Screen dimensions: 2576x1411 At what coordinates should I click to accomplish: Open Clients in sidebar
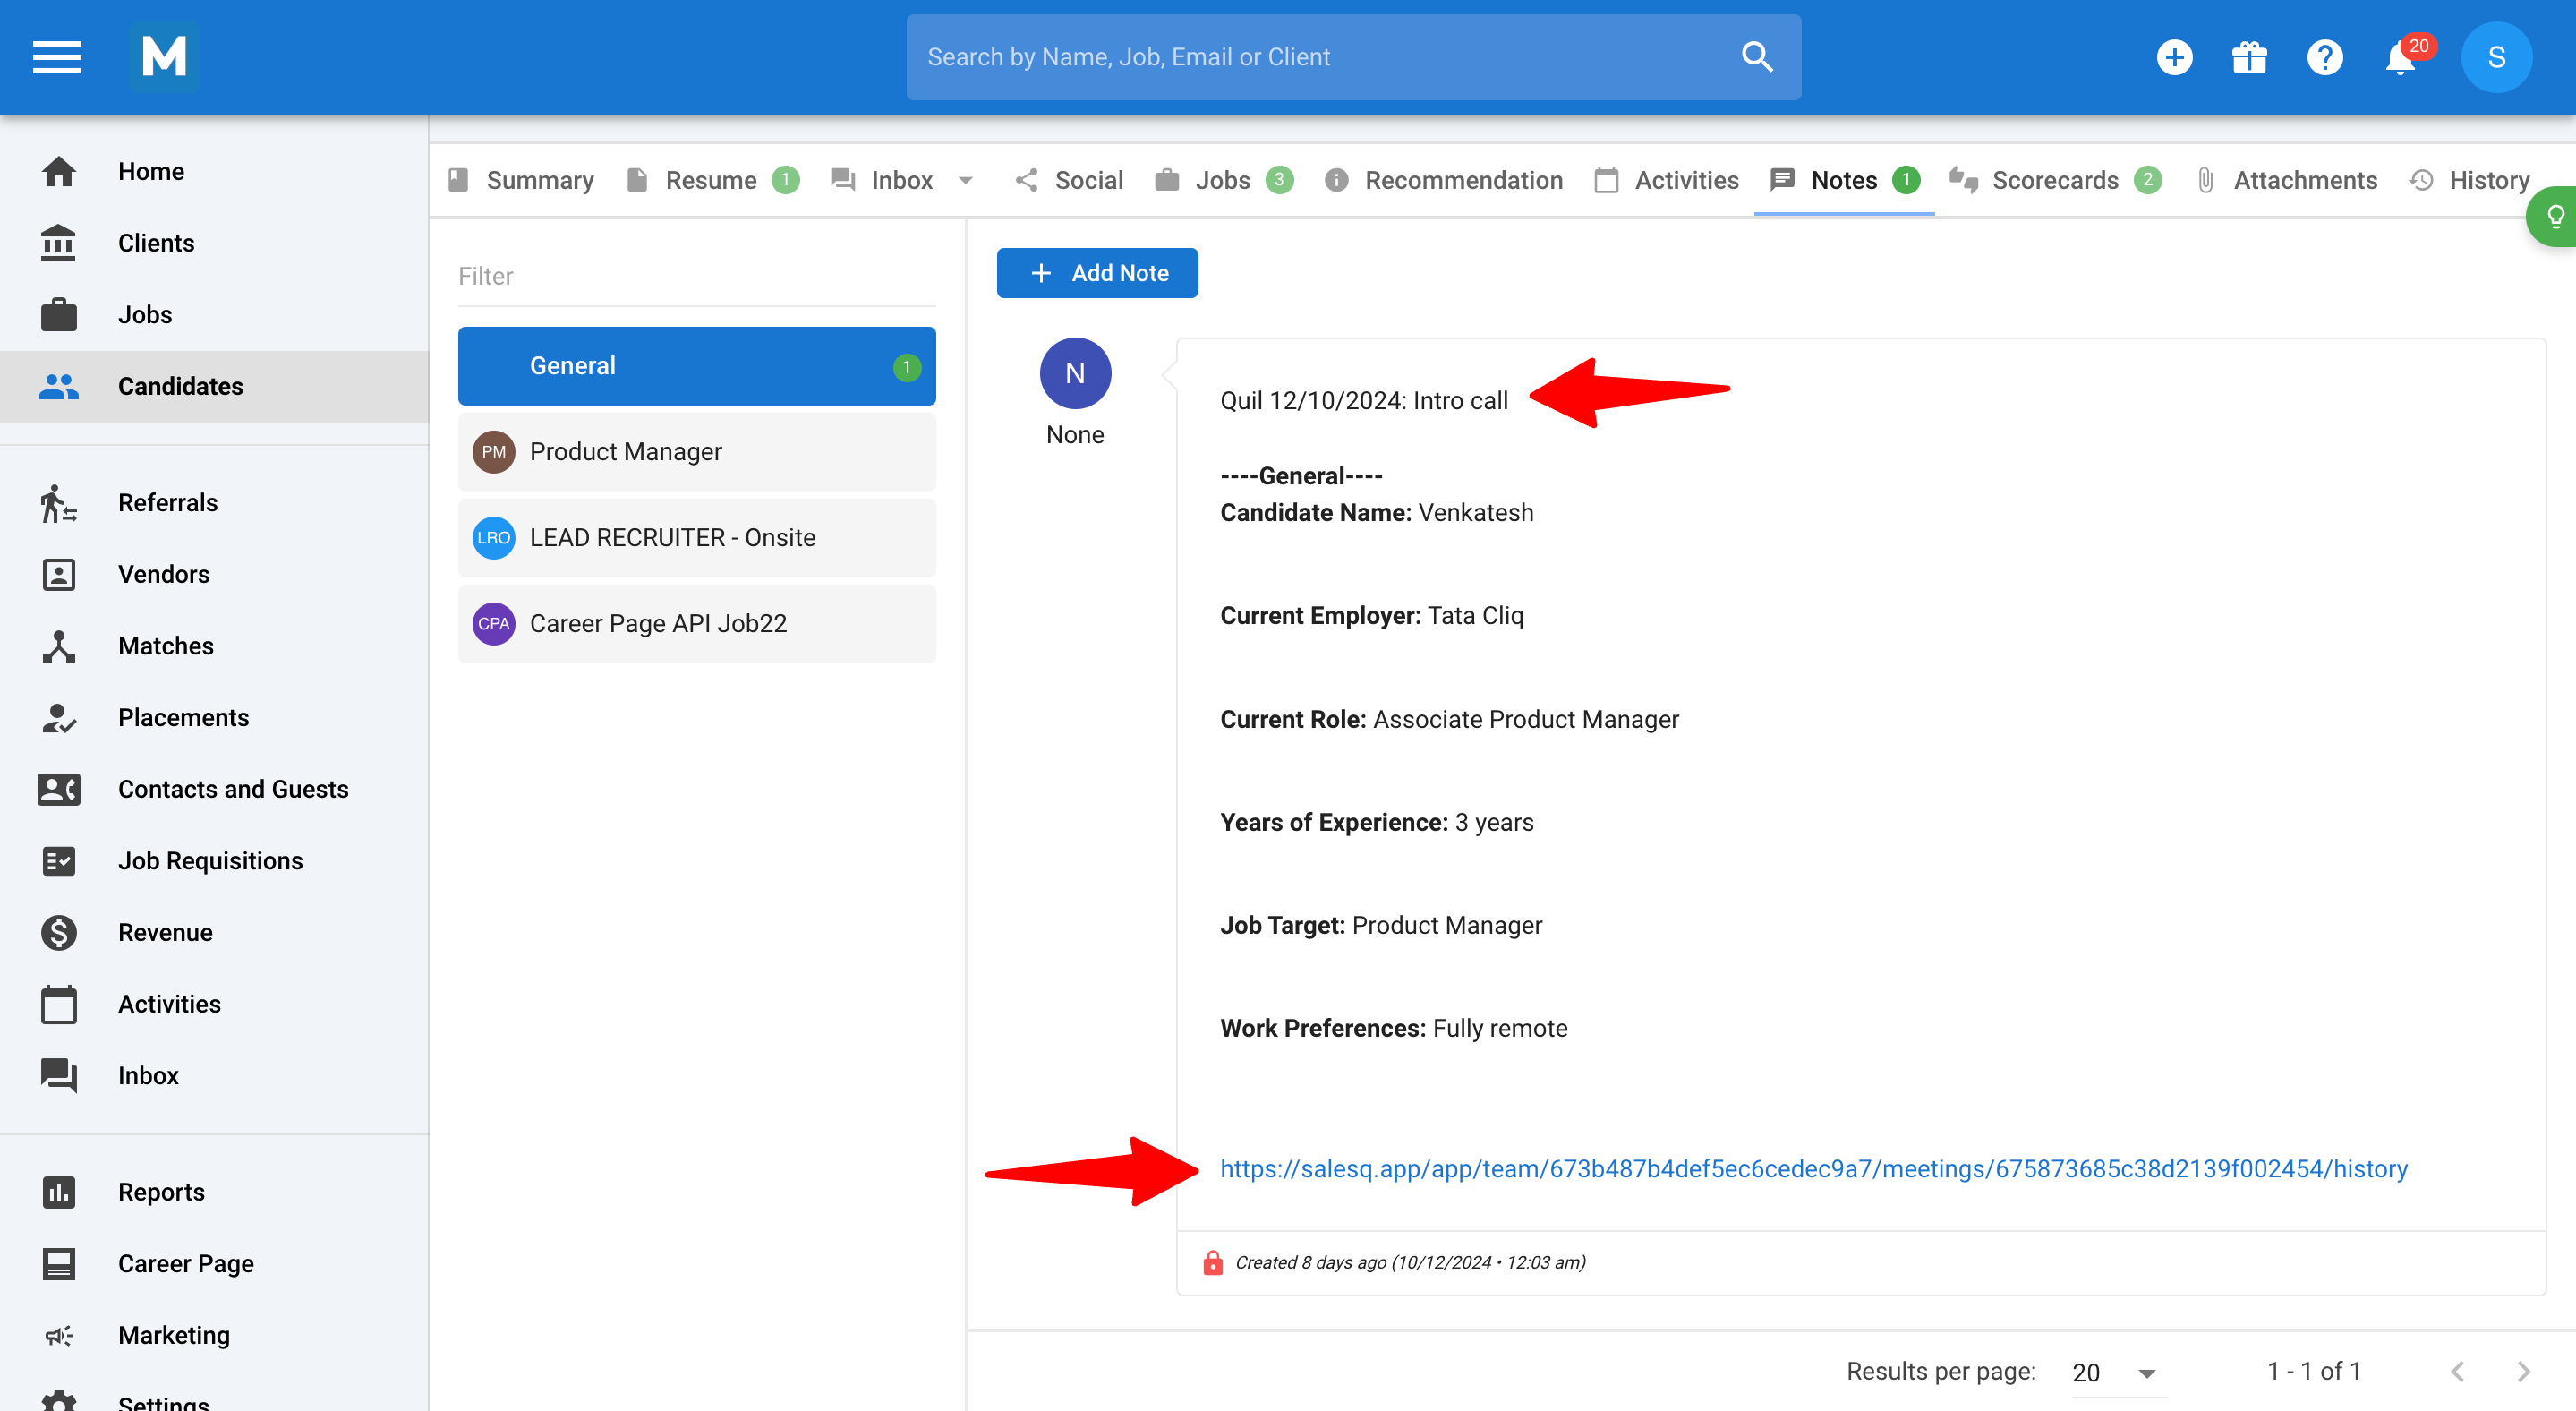214,243
